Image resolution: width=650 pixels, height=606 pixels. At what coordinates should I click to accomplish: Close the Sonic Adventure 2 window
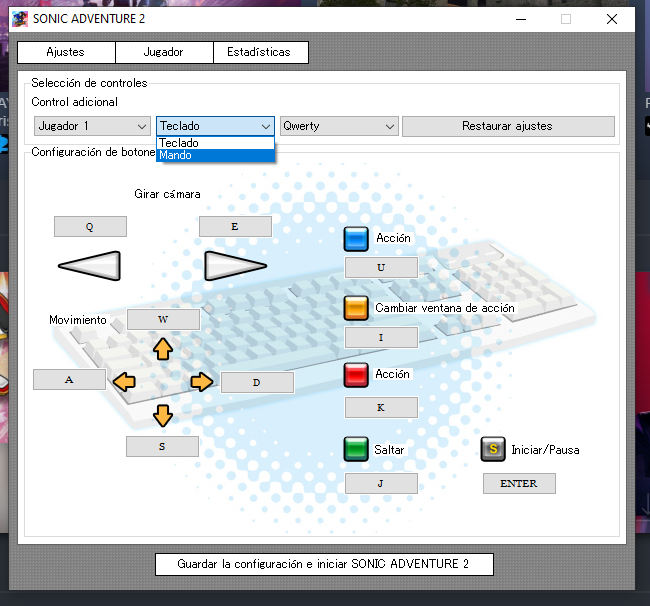pyautogui.click(x=612, y=19)
